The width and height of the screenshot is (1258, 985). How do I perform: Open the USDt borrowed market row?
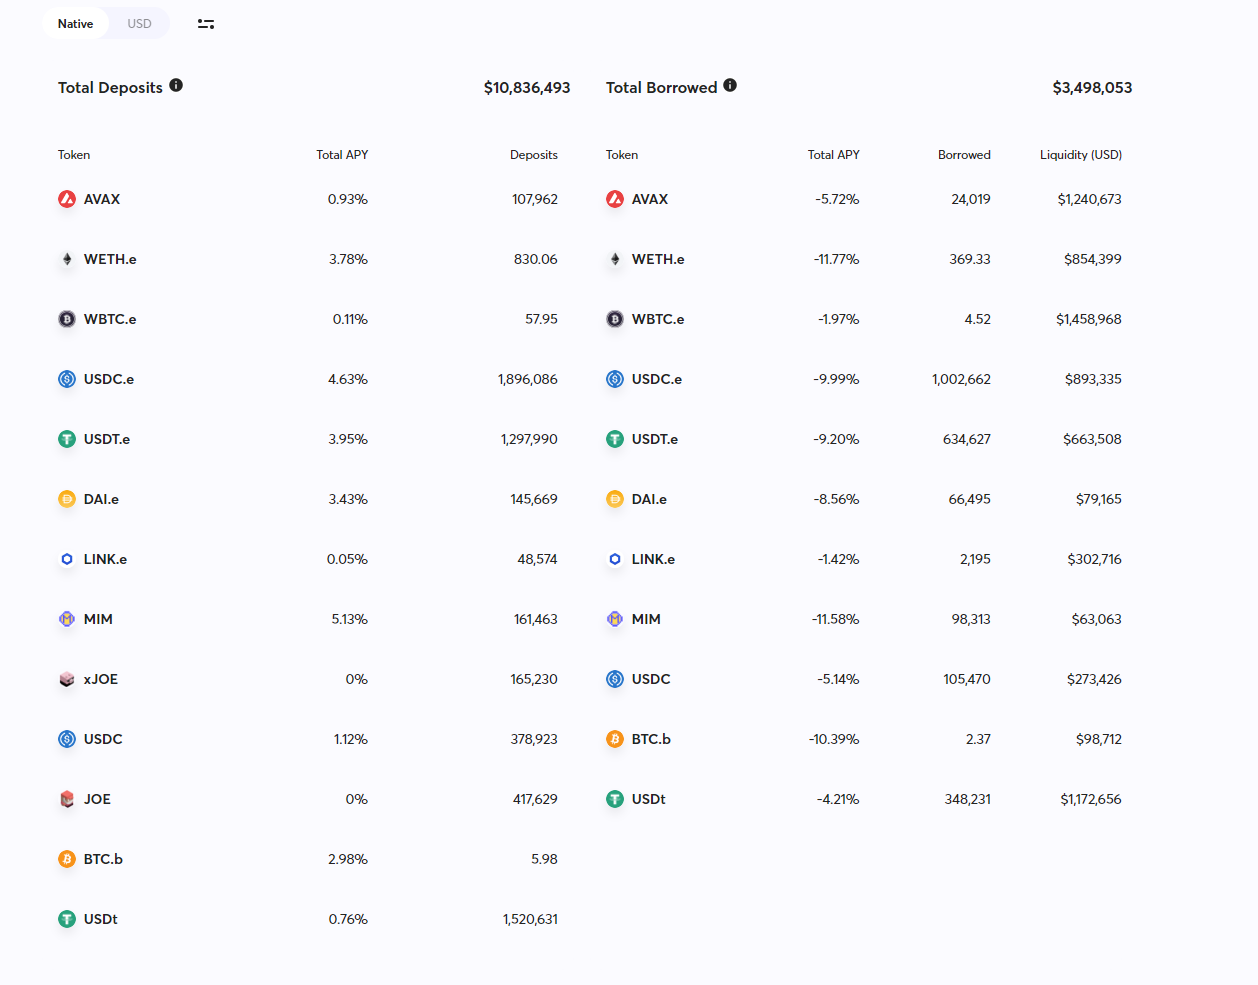[x=648, y=799]
